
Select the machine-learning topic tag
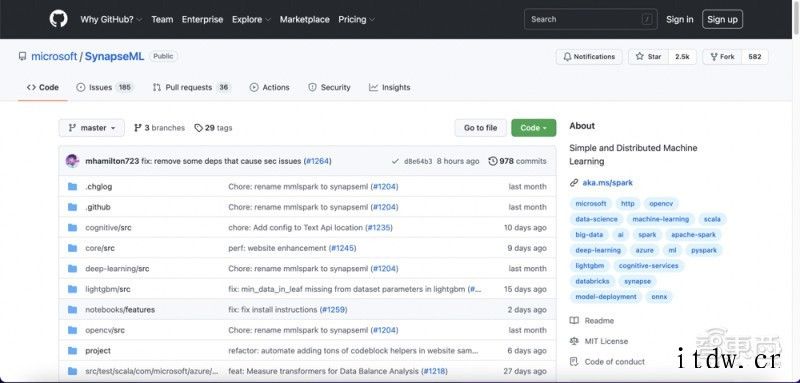(x=660, y=219)
